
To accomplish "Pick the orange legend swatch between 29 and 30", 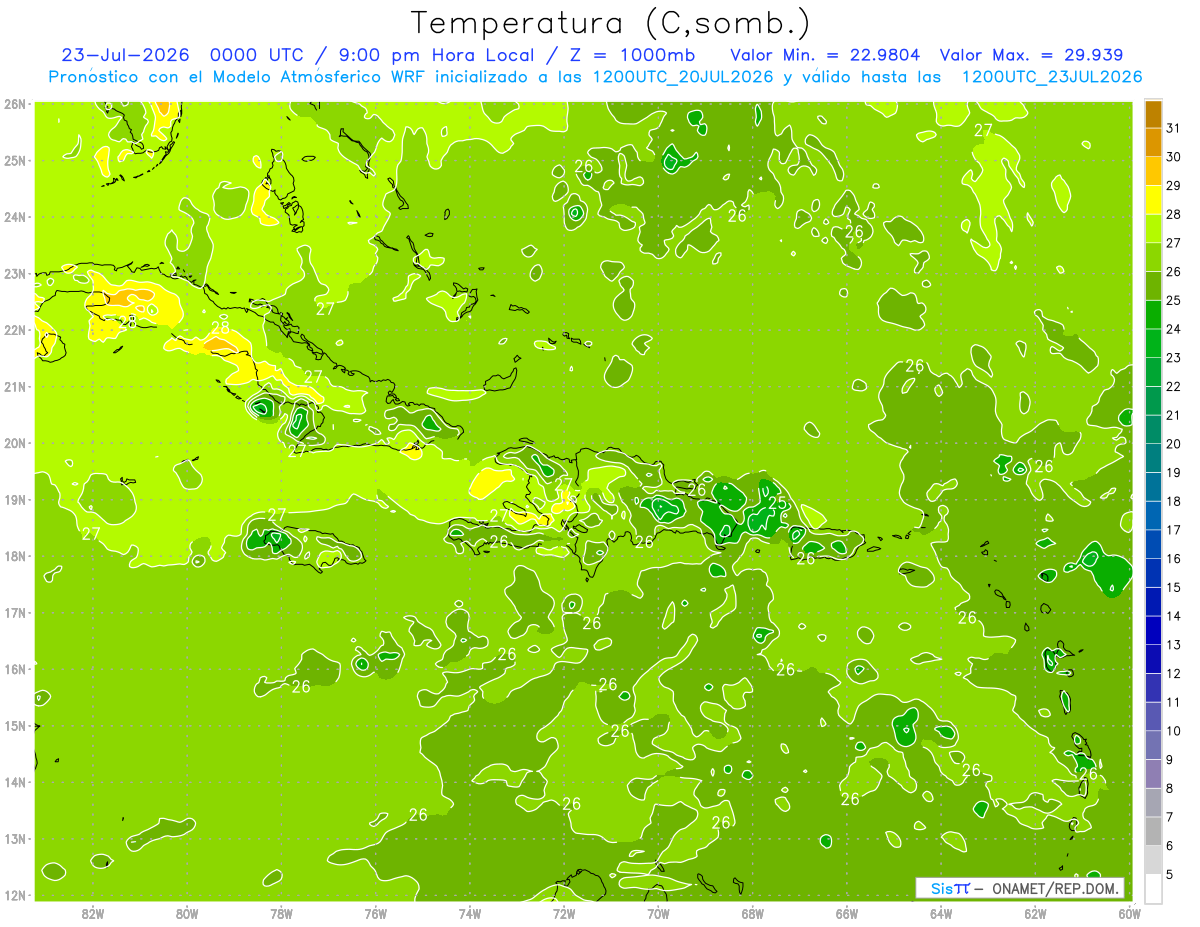I will [x=1153, y=172].
